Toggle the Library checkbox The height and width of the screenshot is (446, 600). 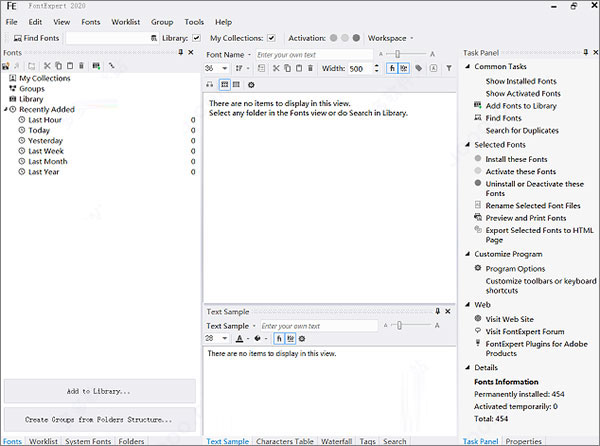coord(196,38)
